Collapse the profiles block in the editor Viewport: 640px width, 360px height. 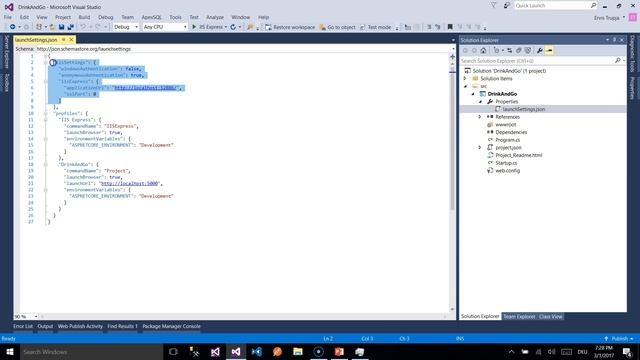46,113
